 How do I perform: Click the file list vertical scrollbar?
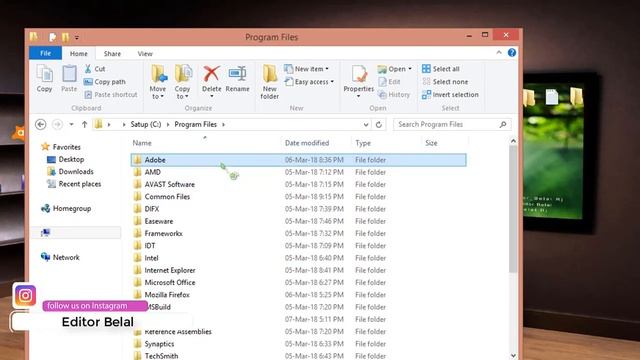click(x=513, y=209)
